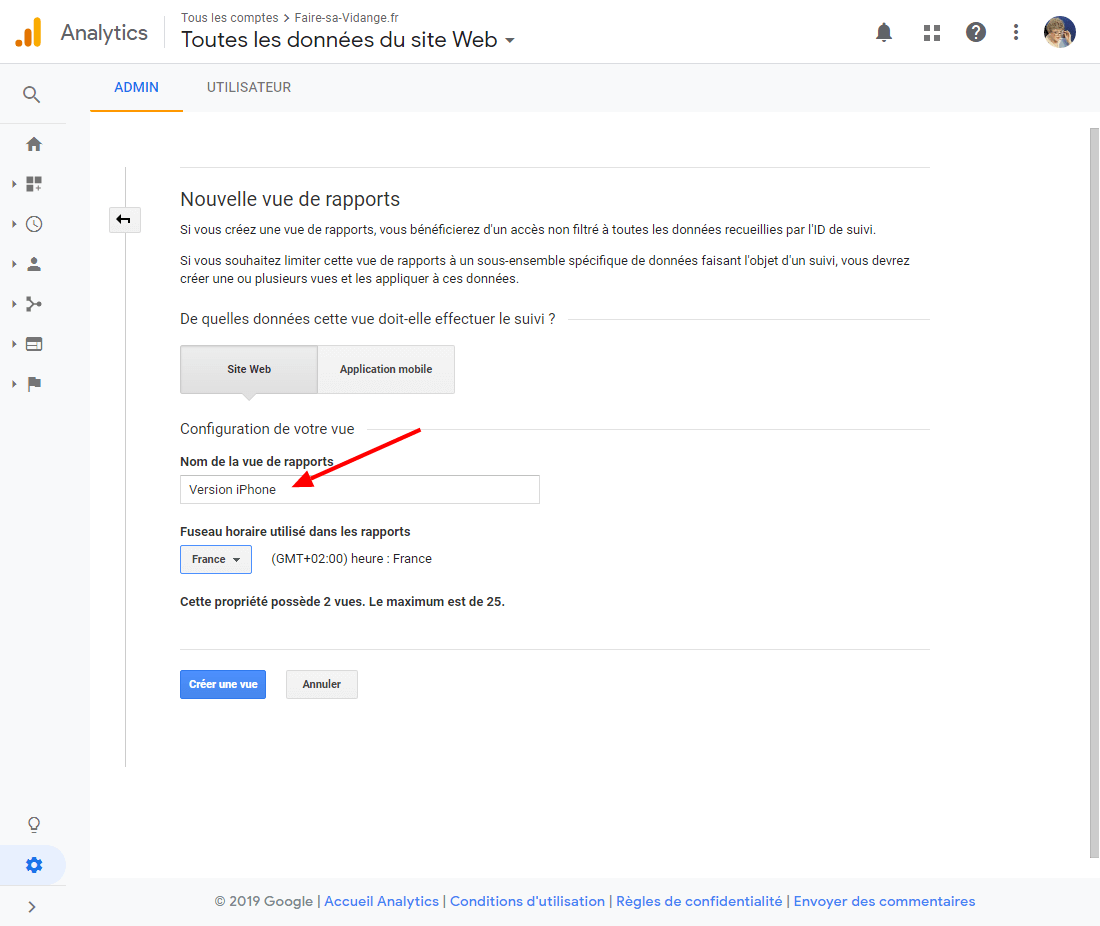1100x926 pixels.
Task: Switch to the UTILISATEUR tab
Action: click(248, 87)
